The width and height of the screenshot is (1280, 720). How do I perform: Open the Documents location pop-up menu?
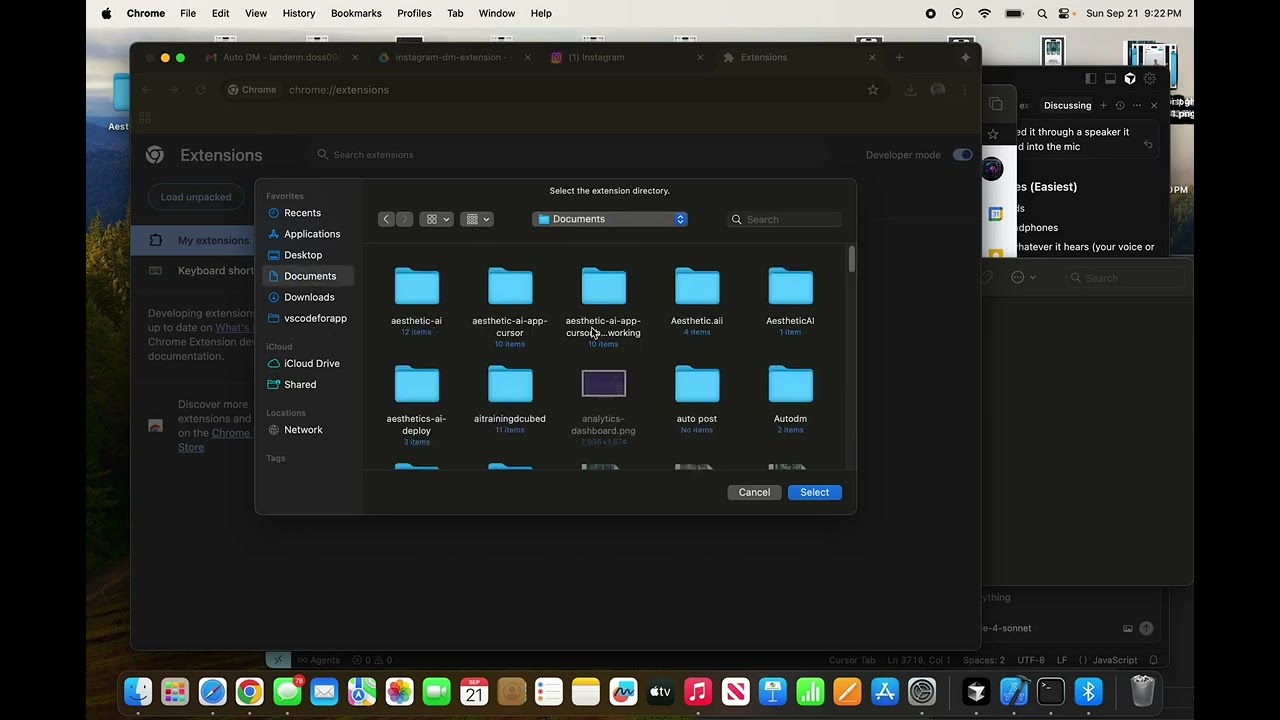[x=610, y=219]
